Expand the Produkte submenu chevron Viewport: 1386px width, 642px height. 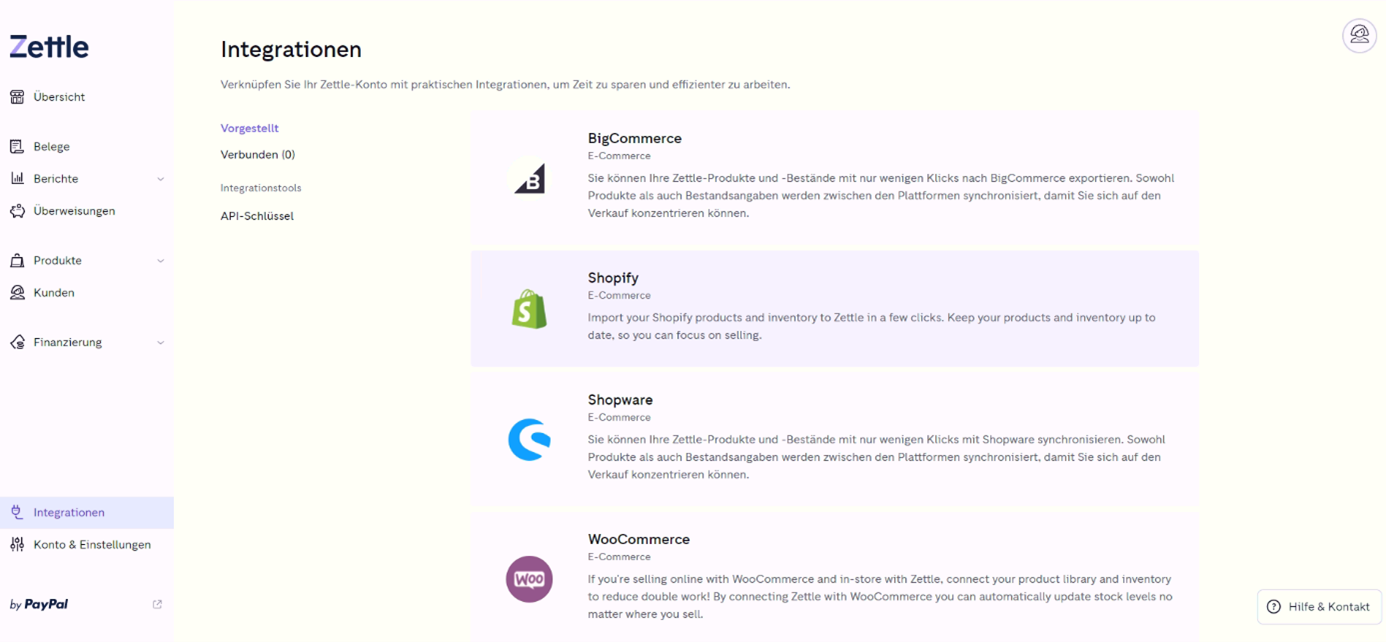160,261
